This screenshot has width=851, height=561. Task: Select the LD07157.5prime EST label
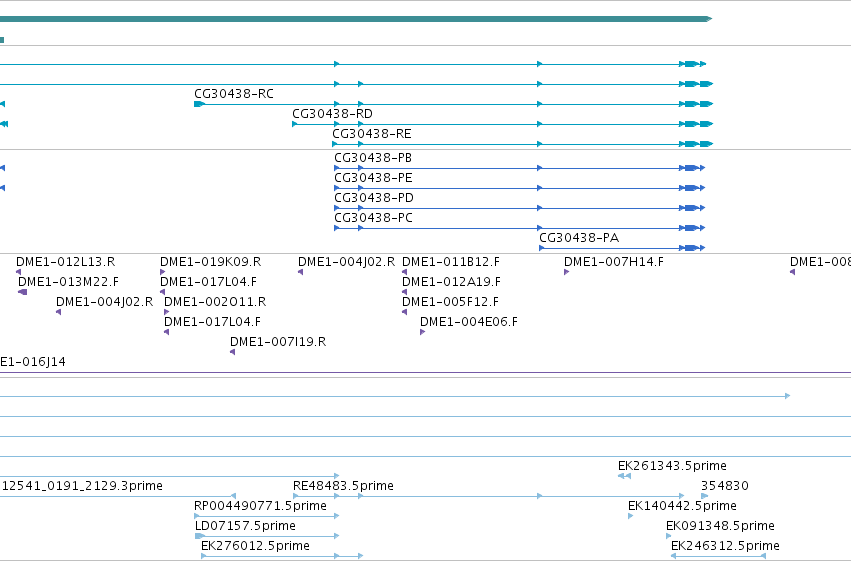[245, 526]
